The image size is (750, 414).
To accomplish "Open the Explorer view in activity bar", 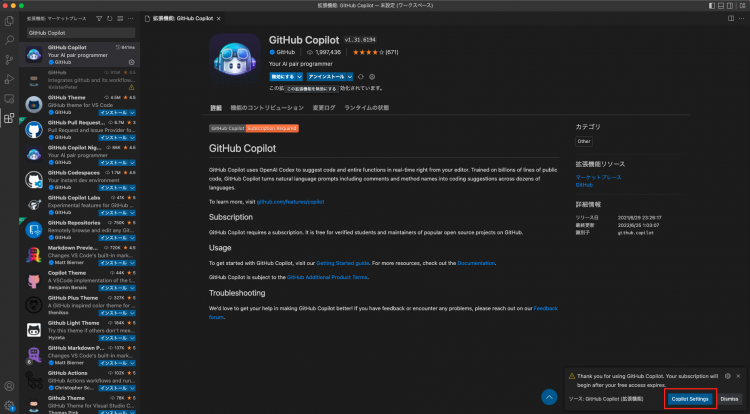I will coord(9,21).
